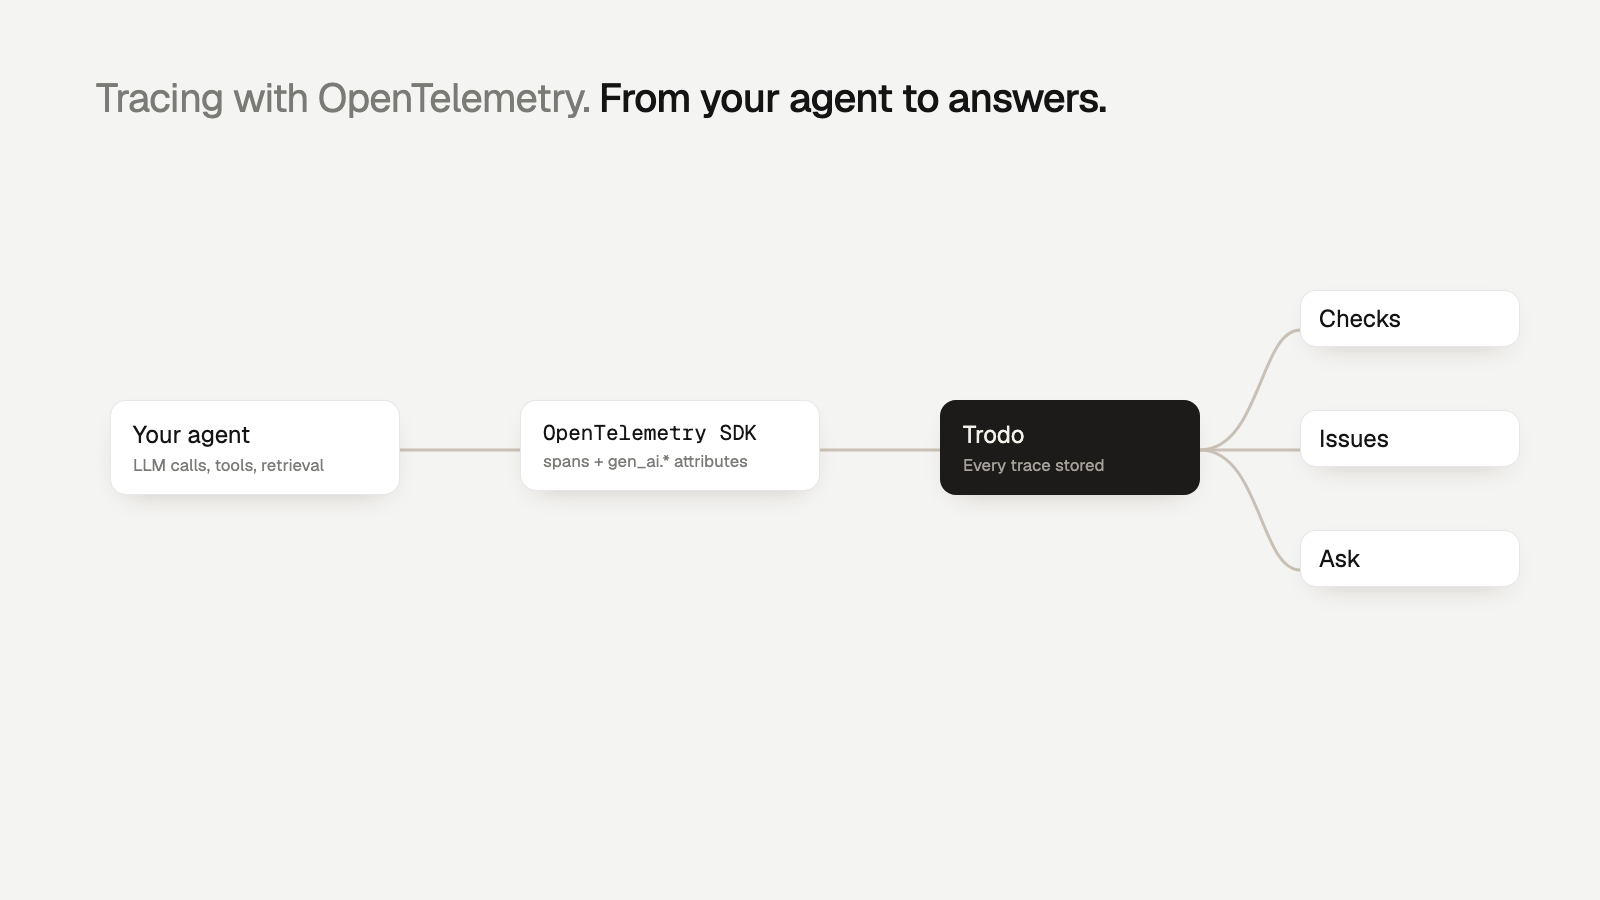The image size is (1600, 900).
Task: Click the 'LLM calls, tools, retrieval' subtitle
Action: click(228, 465)
